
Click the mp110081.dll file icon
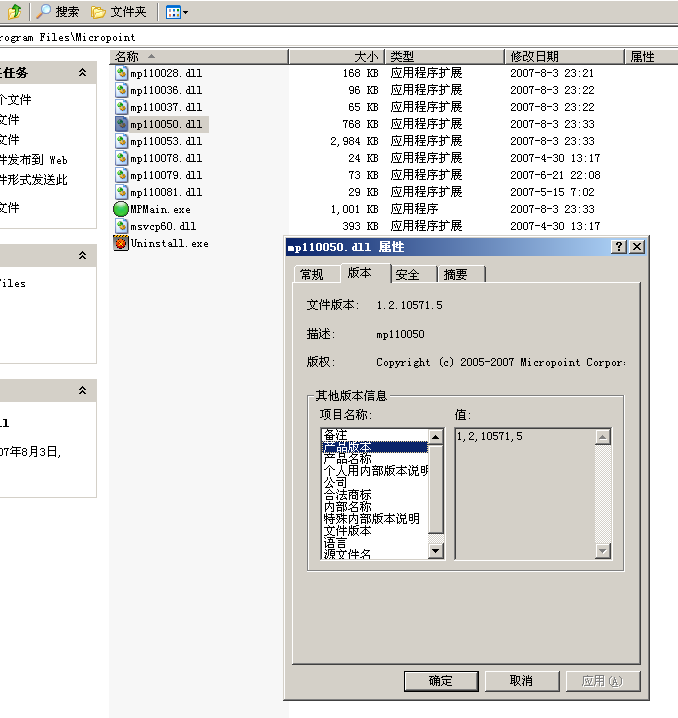coord(121,192)
